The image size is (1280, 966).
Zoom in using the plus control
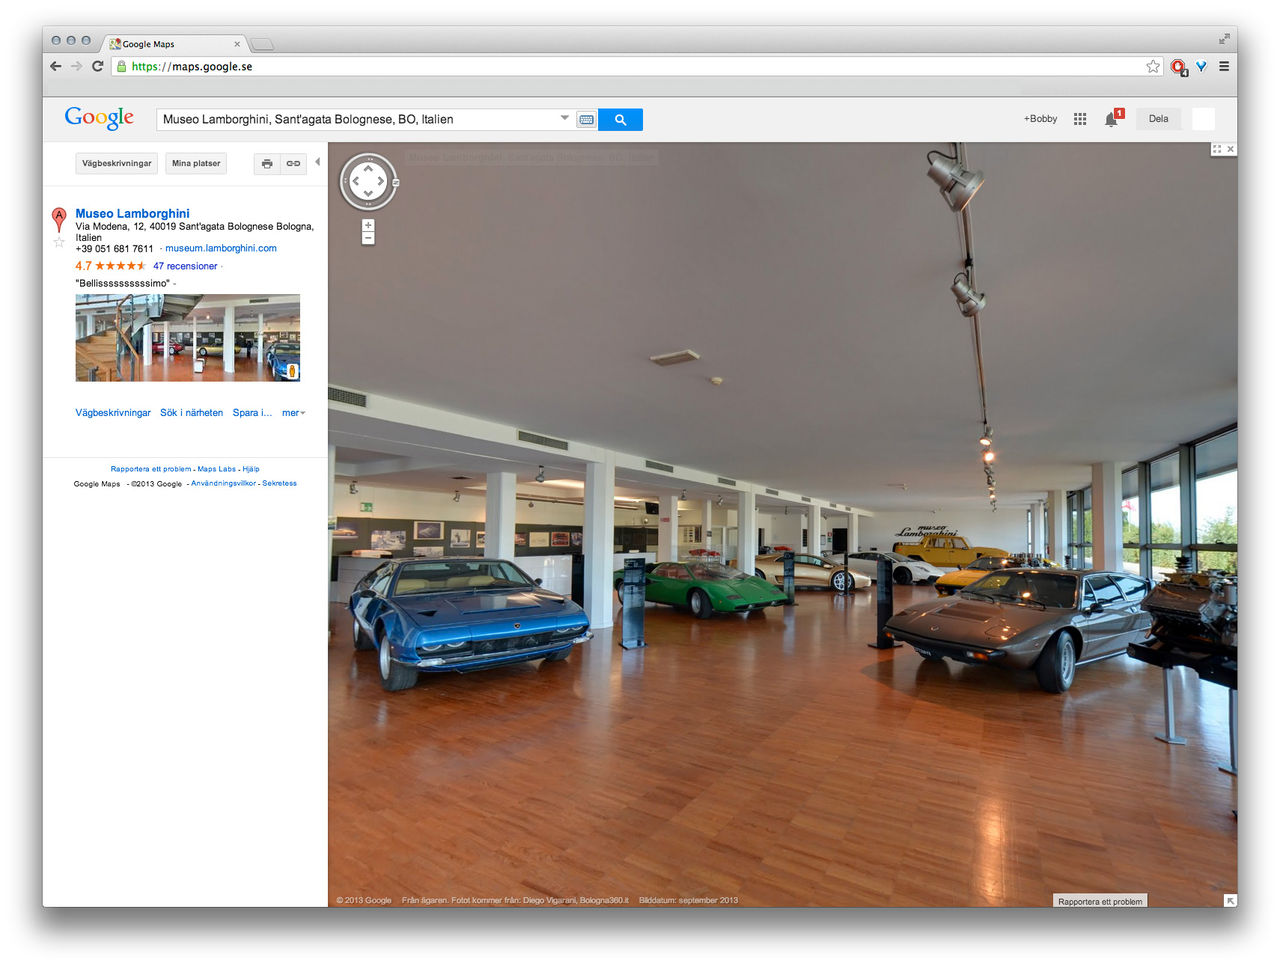[368, 224]
